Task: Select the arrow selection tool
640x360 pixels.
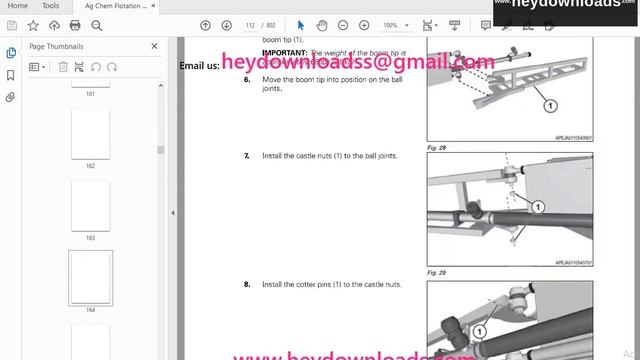Action: (x=301, y=25)
